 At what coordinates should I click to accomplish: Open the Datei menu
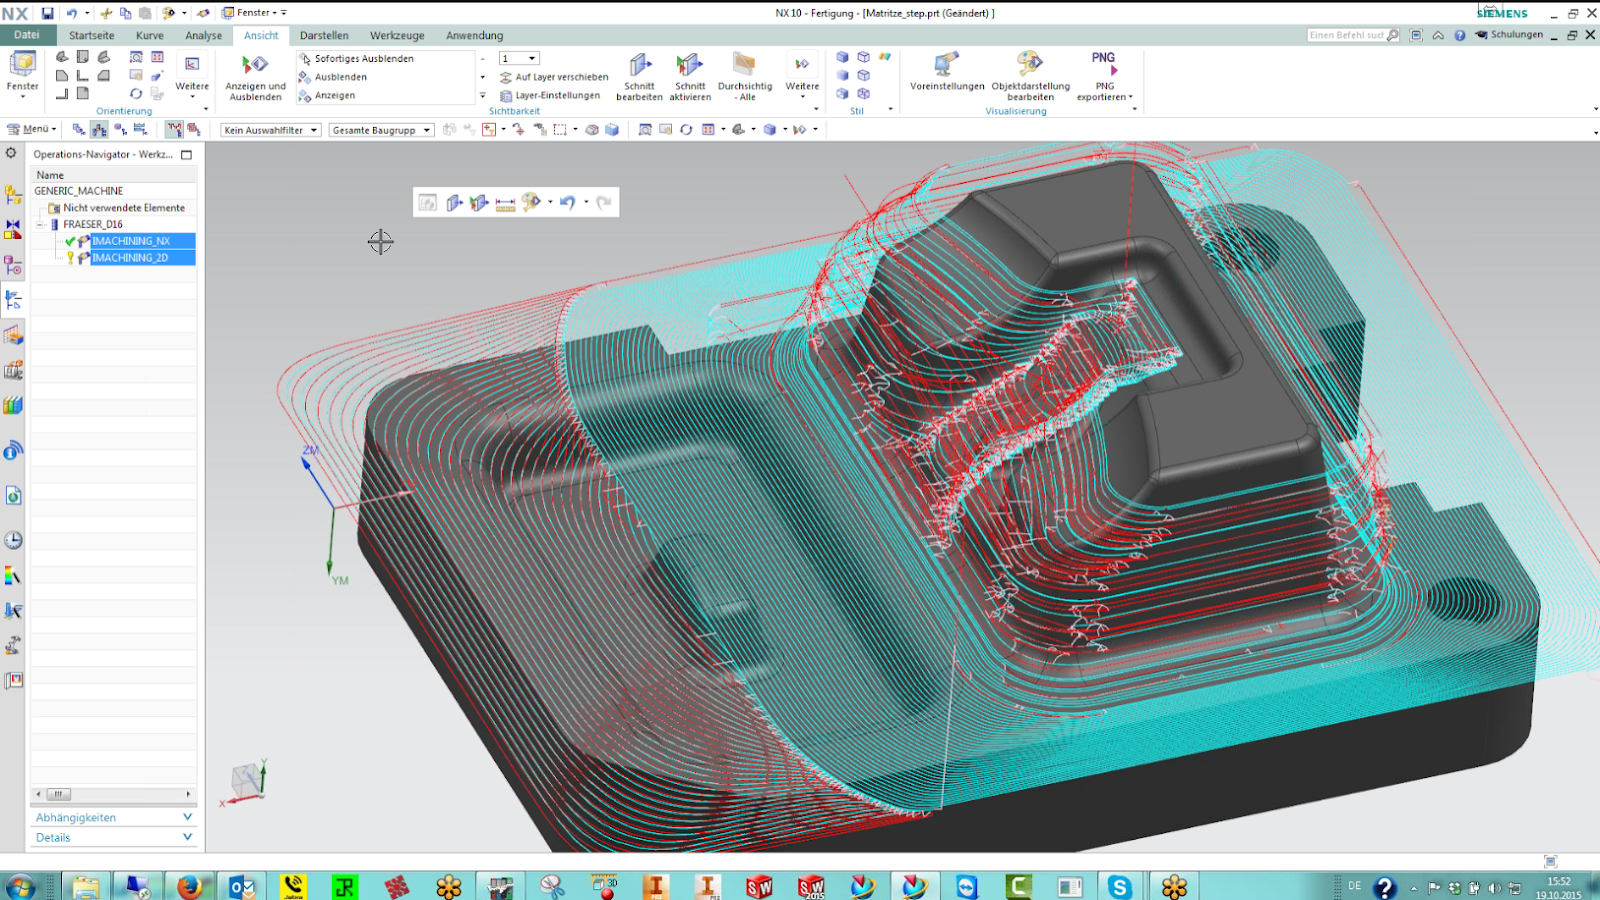(x=27, y=35)
